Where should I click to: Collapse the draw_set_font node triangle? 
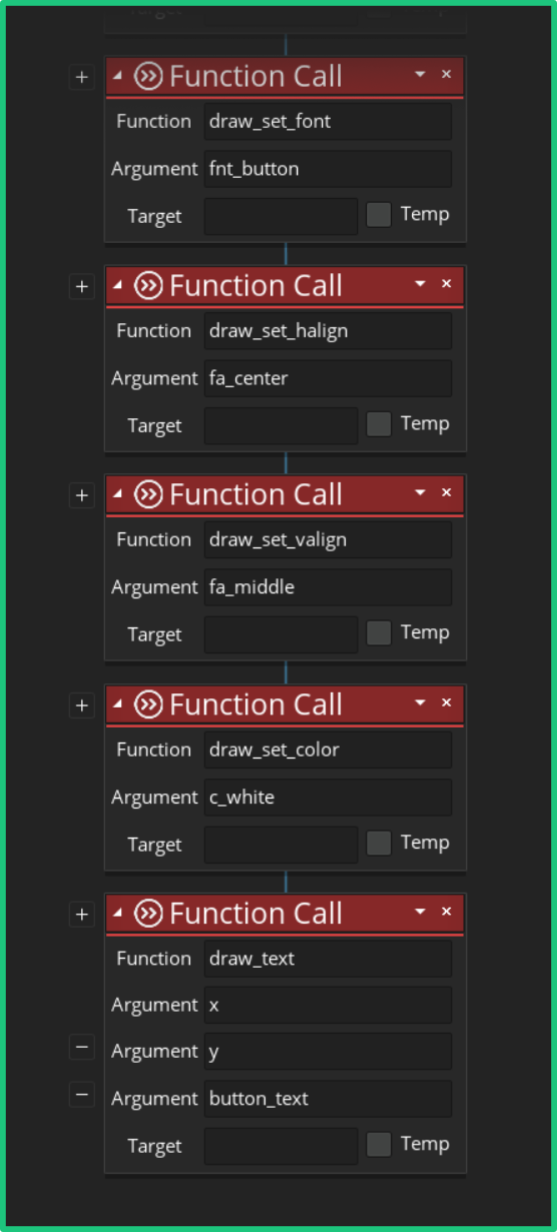click(x=118, y=75)
